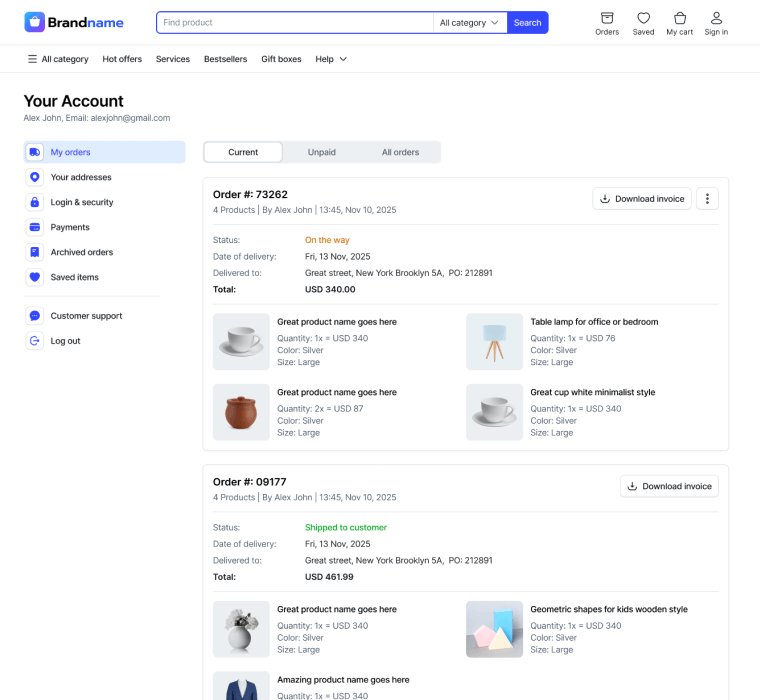Image resolution: width=760 pixels, height=700 pixels.
Task: Click the 'On the way' status text
Action: tap(327, 240)
